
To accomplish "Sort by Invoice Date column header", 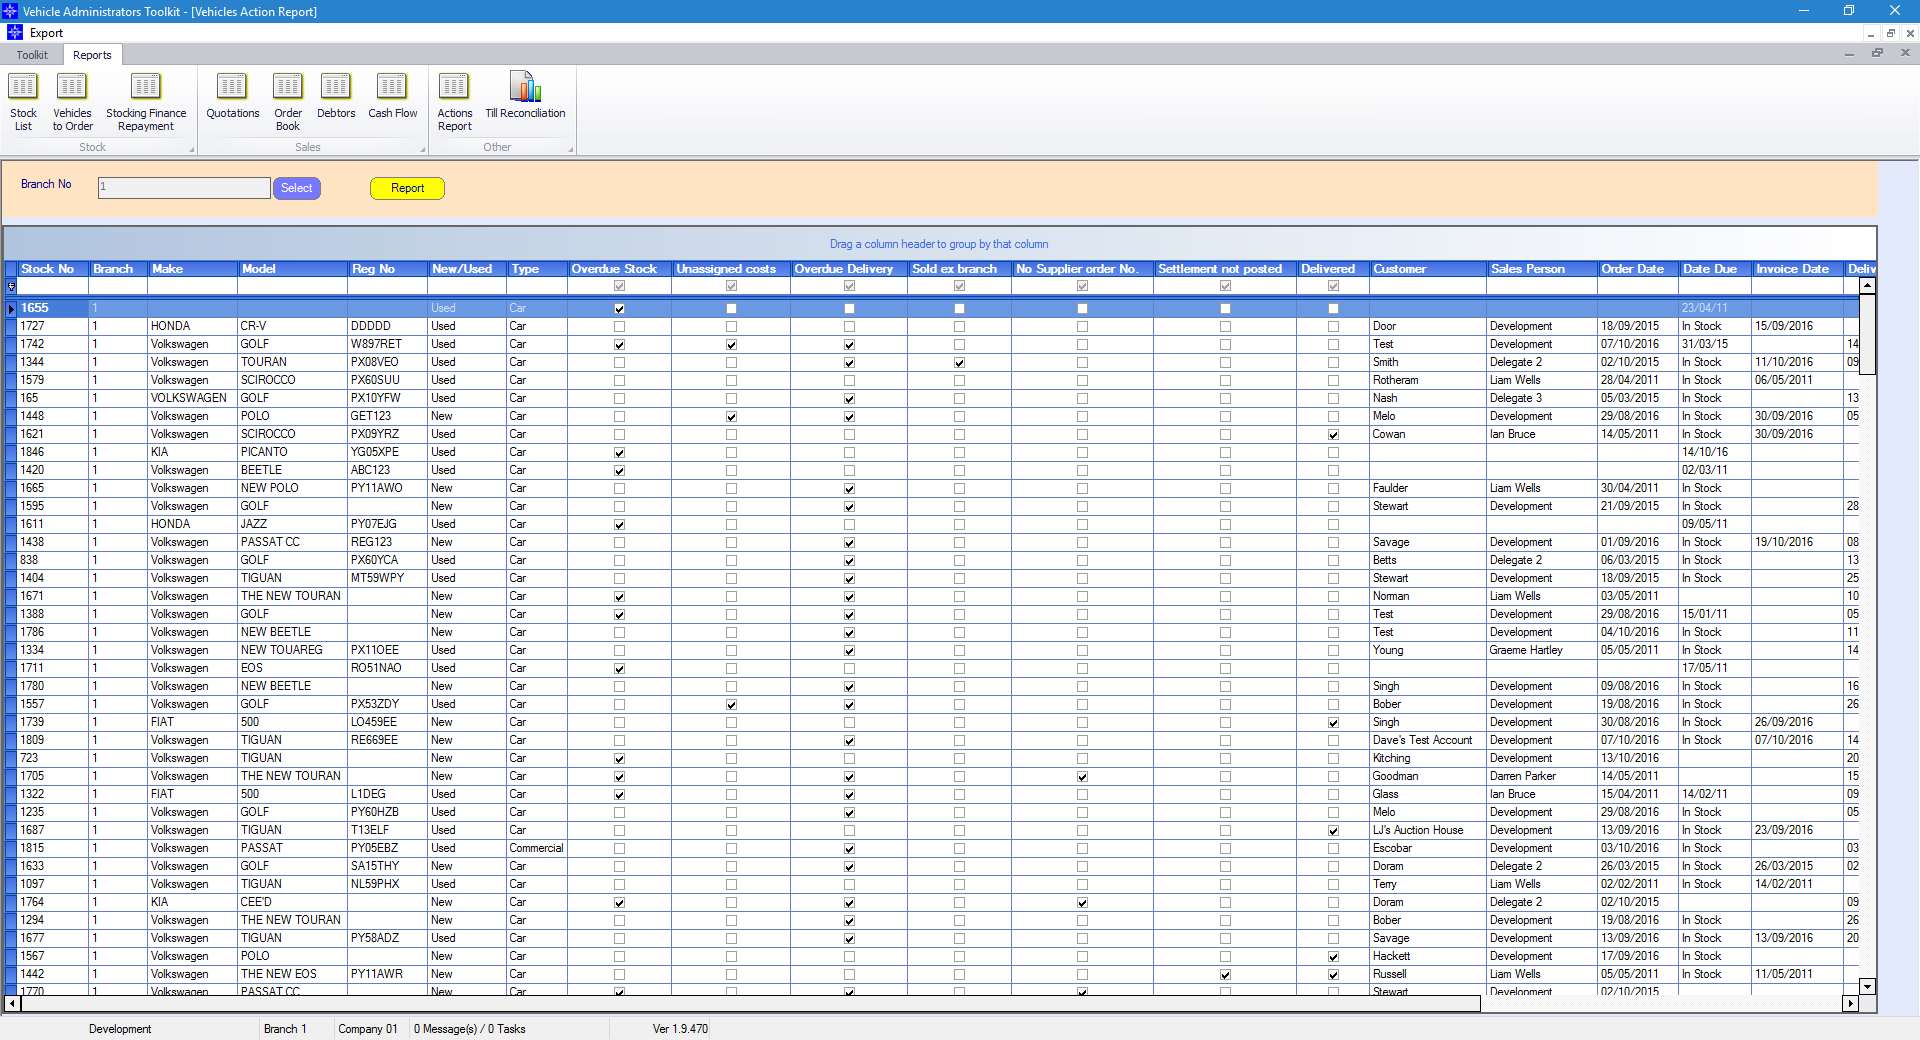I will 1797,269.
